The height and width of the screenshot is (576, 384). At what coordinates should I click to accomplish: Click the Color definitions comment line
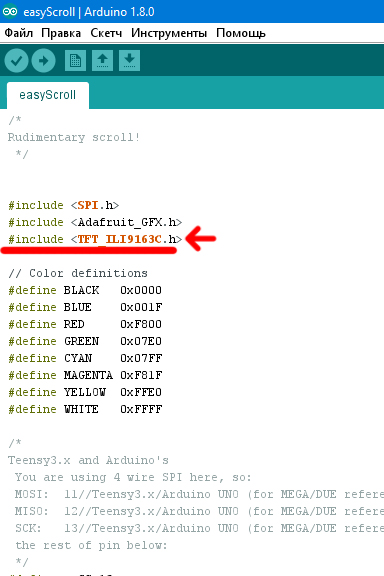[78, 273]
